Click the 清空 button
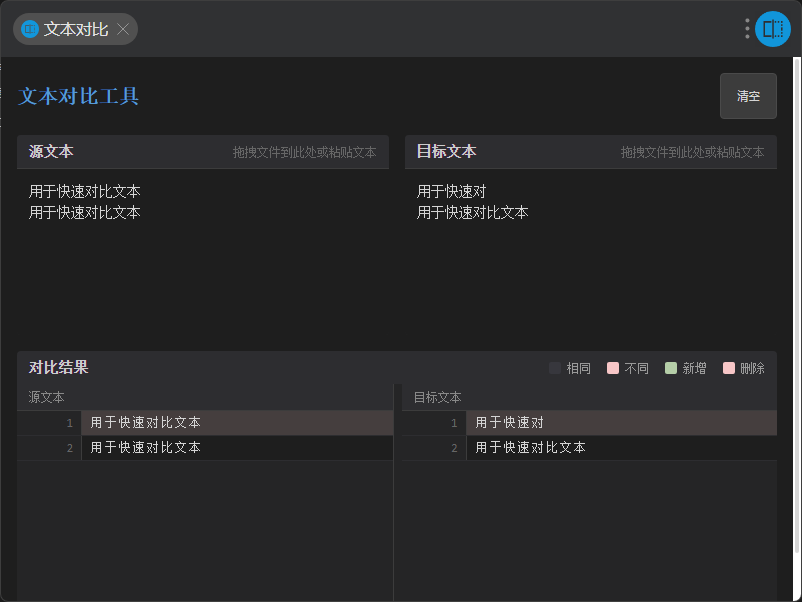This screenshot has width=802, height=602. (748, 96)
